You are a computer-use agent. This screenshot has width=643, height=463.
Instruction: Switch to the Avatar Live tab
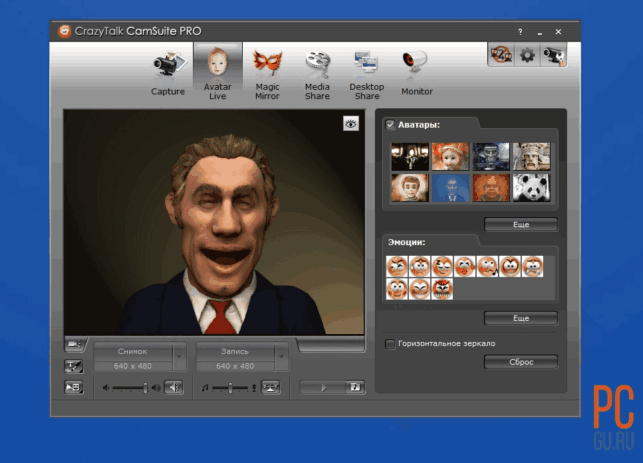[x=218, y=73]
